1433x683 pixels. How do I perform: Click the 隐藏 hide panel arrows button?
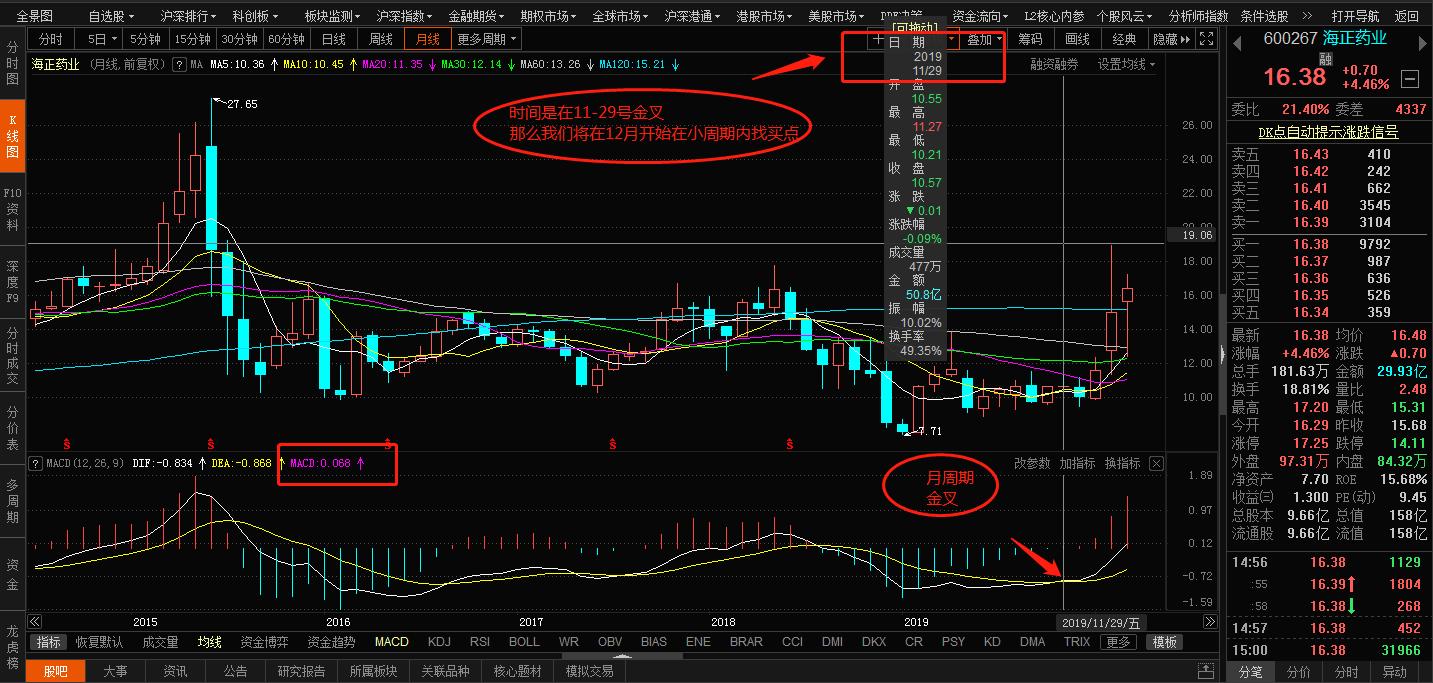[x=1170, y=39]
